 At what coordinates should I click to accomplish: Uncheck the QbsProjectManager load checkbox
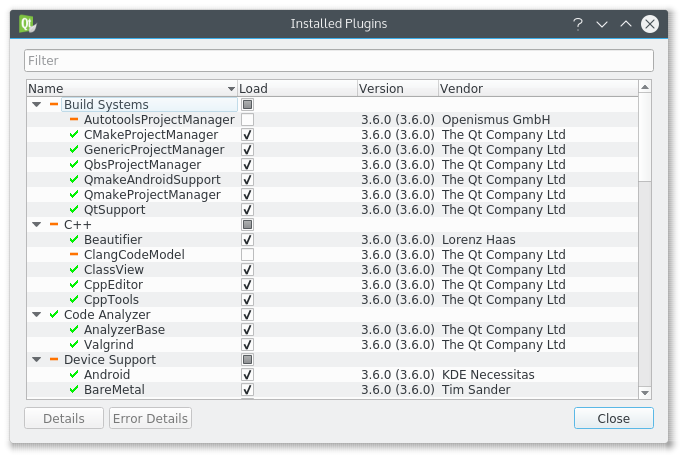point(247,164)
